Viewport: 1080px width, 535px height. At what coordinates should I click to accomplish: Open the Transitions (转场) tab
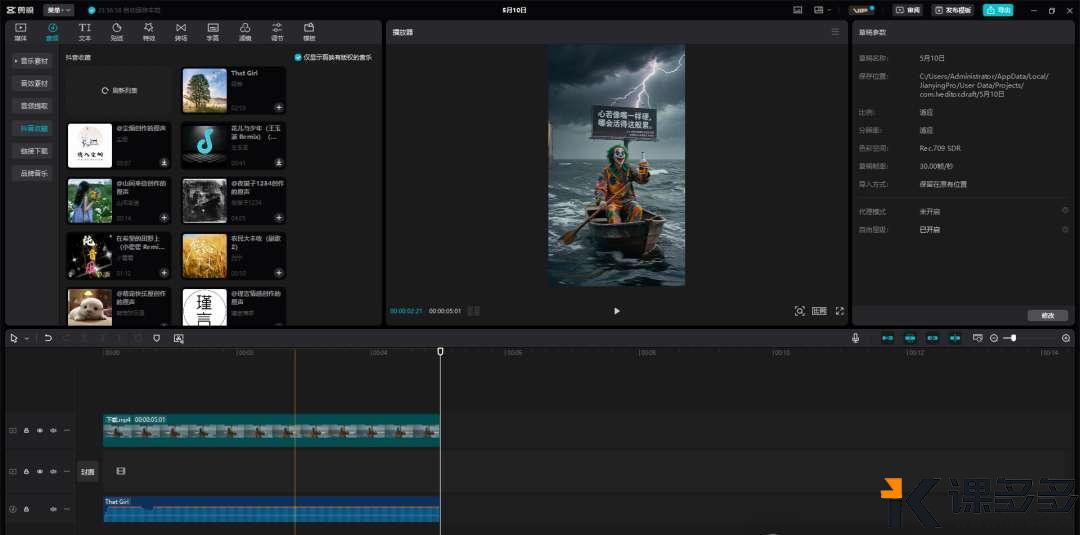pyautogui.click(x=180, y=32)
